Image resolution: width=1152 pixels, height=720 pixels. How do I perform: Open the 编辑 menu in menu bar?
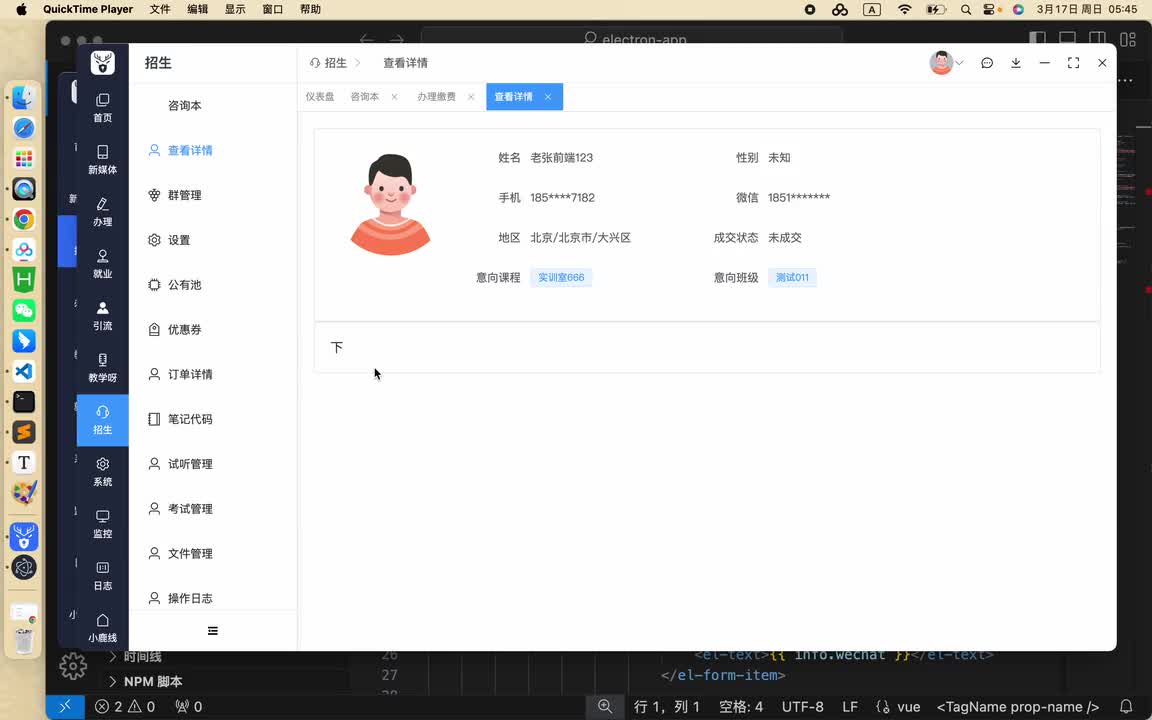(x=197, y=10)
